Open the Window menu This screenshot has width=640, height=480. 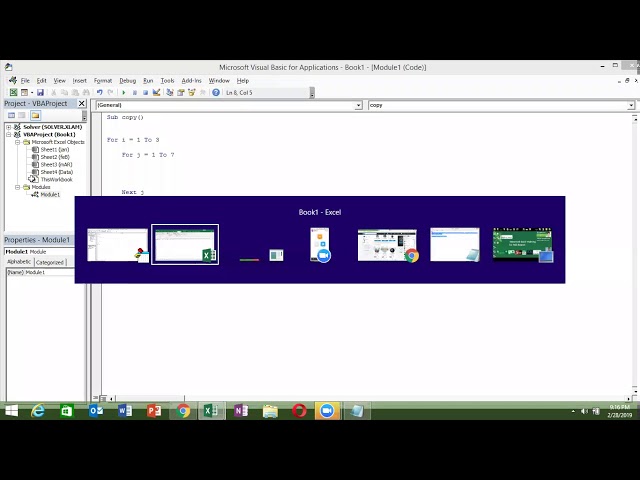219,81
